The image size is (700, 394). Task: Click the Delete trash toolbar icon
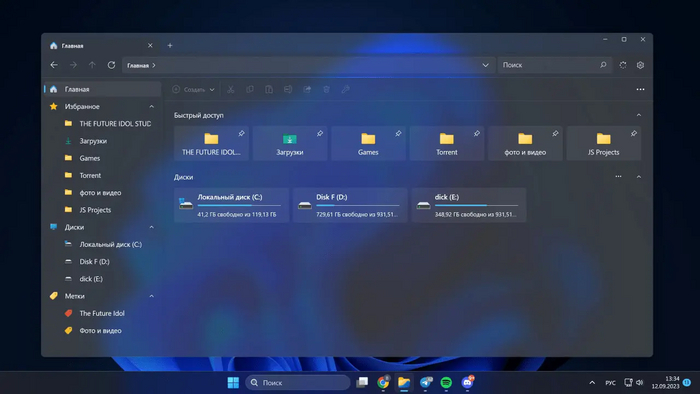click(326, 90)
